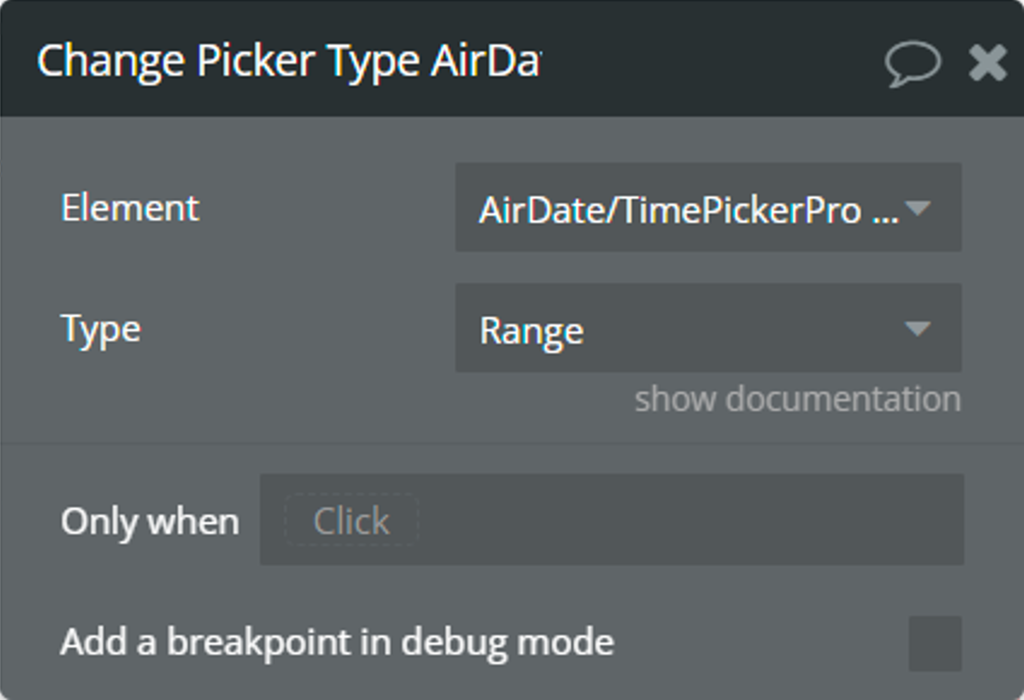Click the Element field label

click(130, 208)
